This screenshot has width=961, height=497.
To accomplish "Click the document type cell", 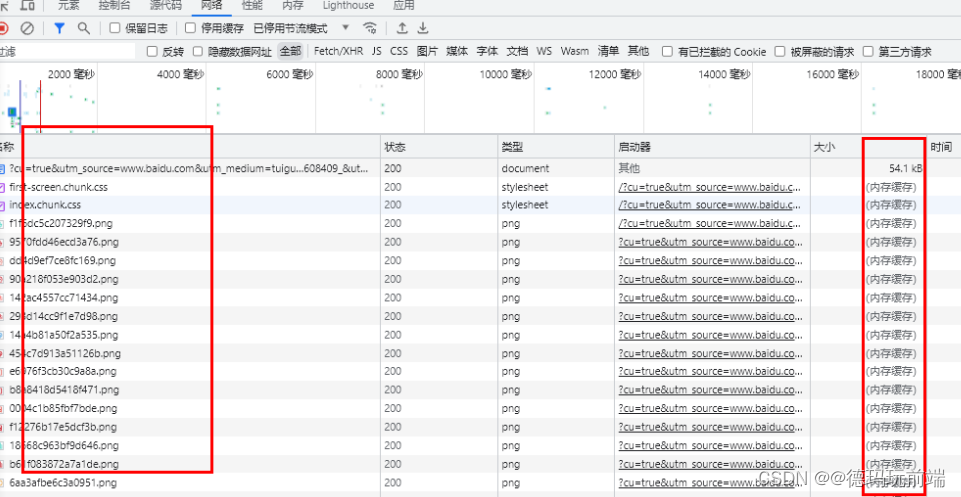I will pyautogui.click(x=525, y=168).
